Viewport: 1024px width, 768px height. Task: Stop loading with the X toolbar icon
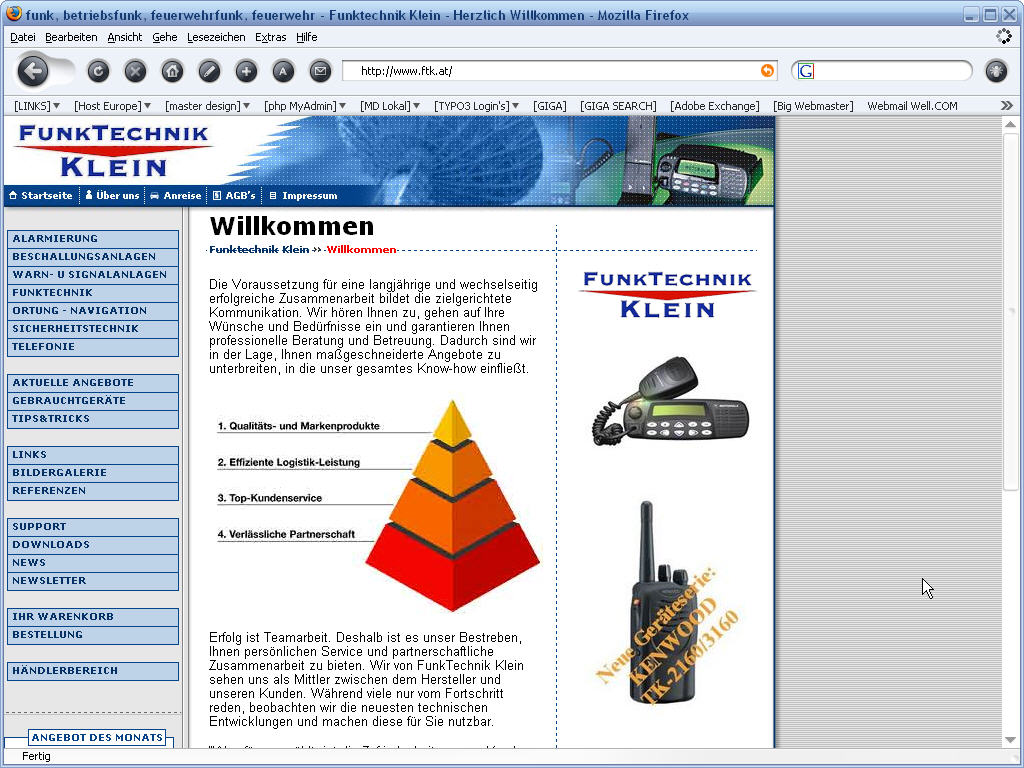[x=135, y=71]
